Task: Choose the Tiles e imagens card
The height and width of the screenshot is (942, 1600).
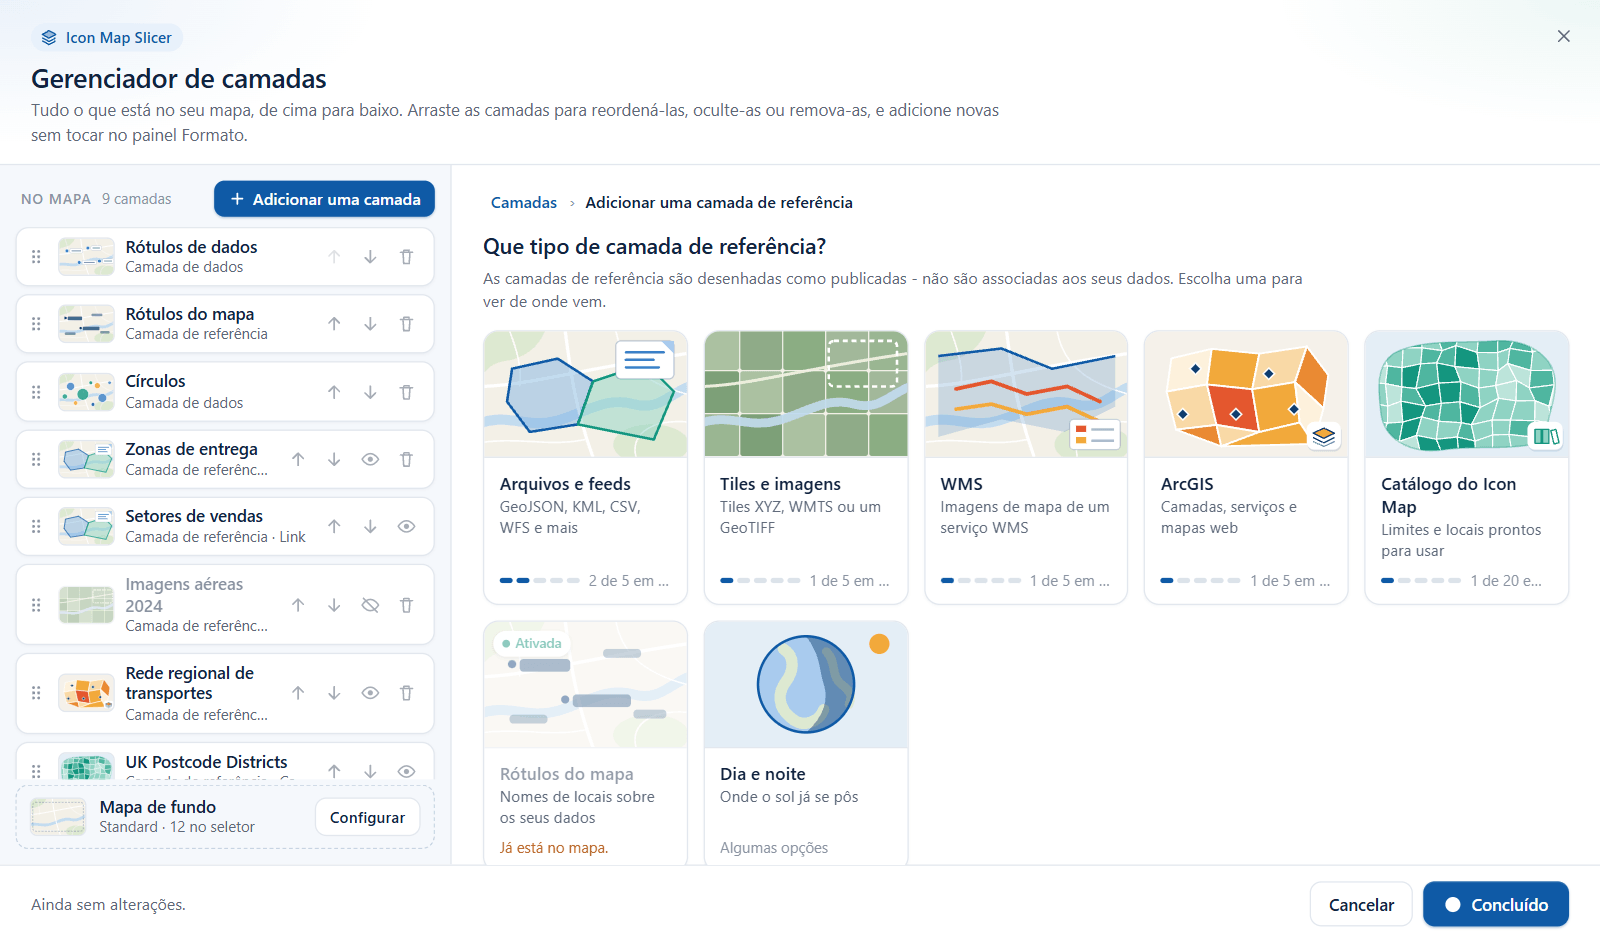Action: [806, 467]
